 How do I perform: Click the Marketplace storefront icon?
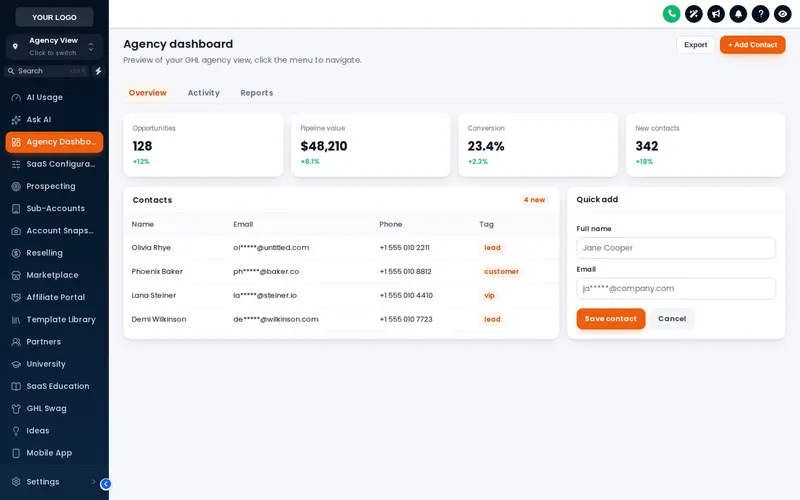[x=16, y=275]
